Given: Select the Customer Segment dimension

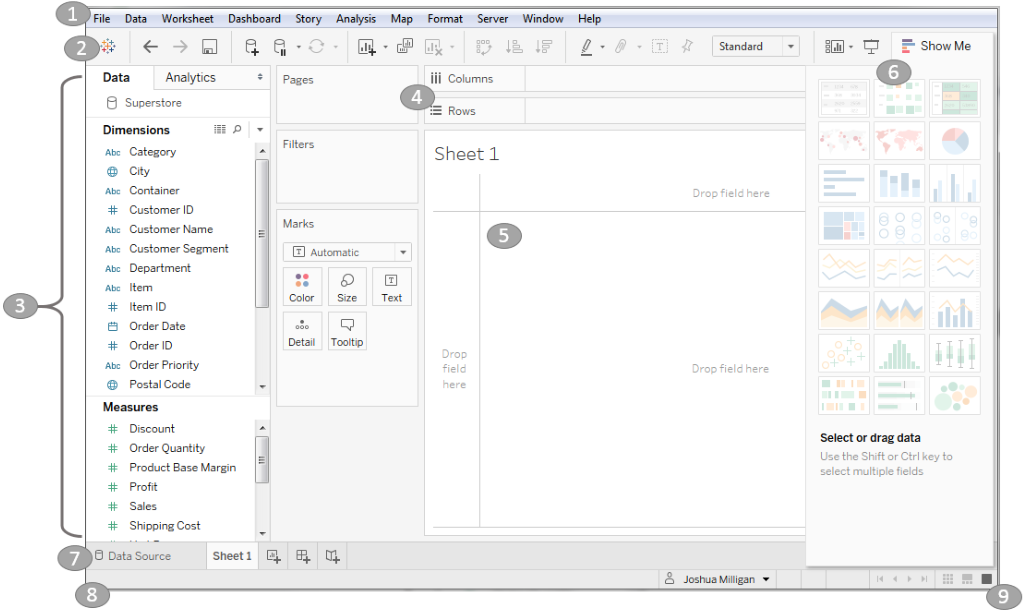Looking at the screenshot, I should pyautogui.click(x=178, y=248).
